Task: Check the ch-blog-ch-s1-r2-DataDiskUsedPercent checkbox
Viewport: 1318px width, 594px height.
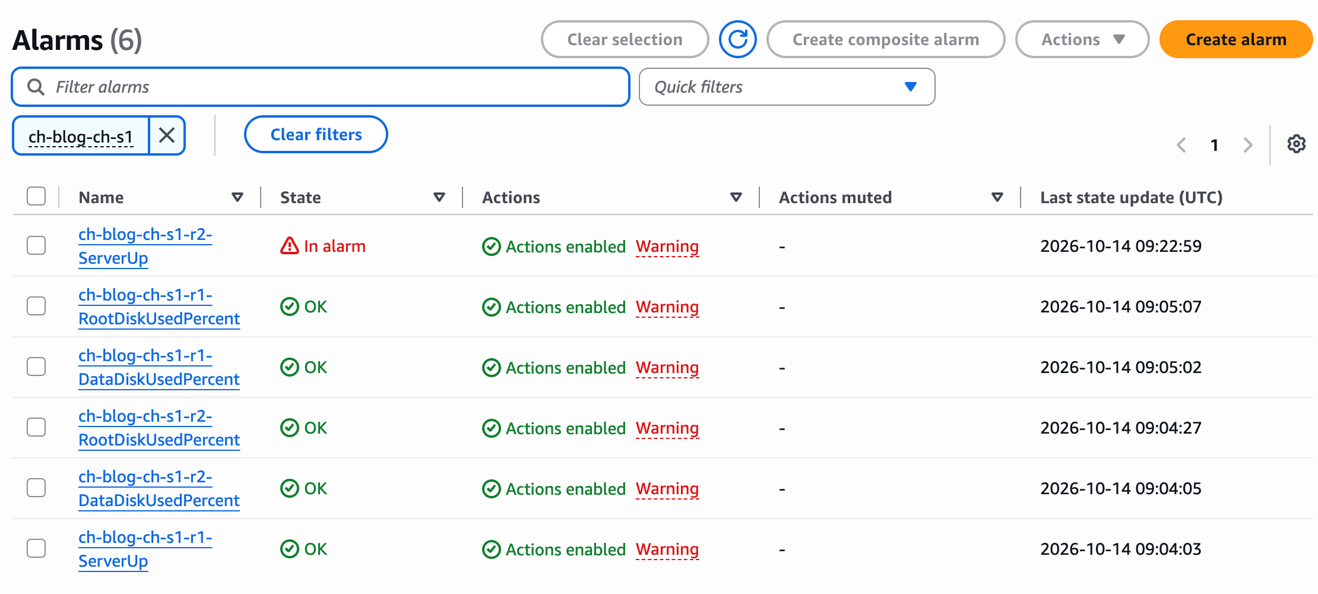Action: [36, 488]
